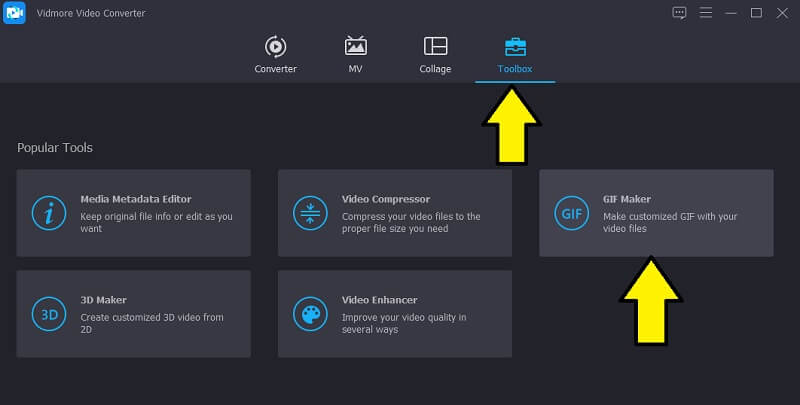Open 3D Maker via its description text
This screenshot has width=800, height=405.
coord(152,323)
